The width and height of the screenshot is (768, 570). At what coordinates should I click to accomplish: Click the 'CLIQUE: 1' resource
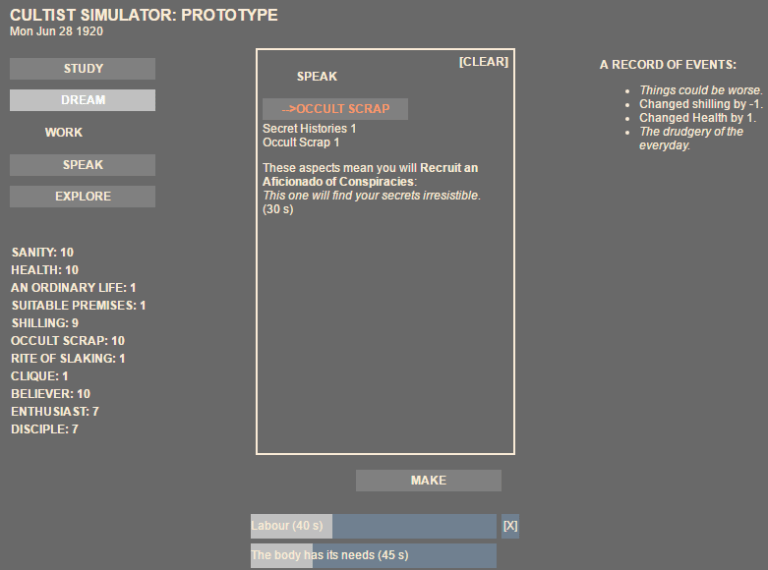pos(40,376)
